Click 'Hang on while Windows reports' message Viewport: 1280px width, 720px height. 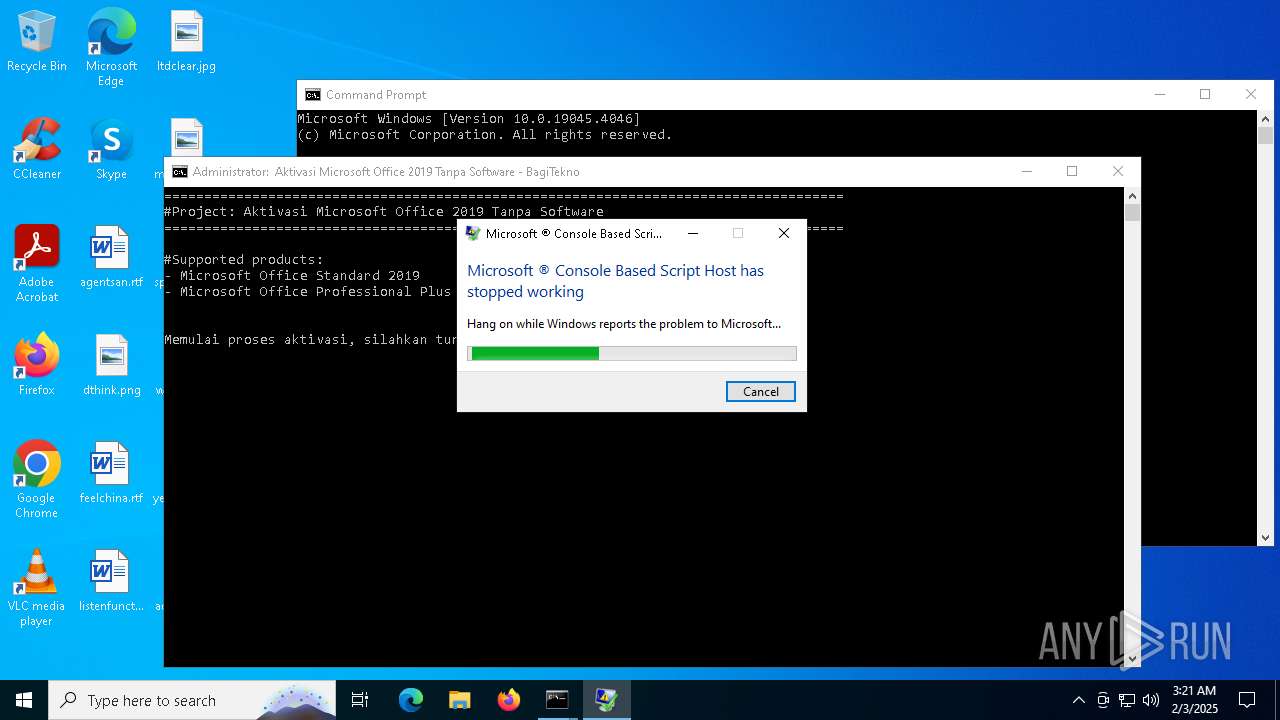[624, 324]
